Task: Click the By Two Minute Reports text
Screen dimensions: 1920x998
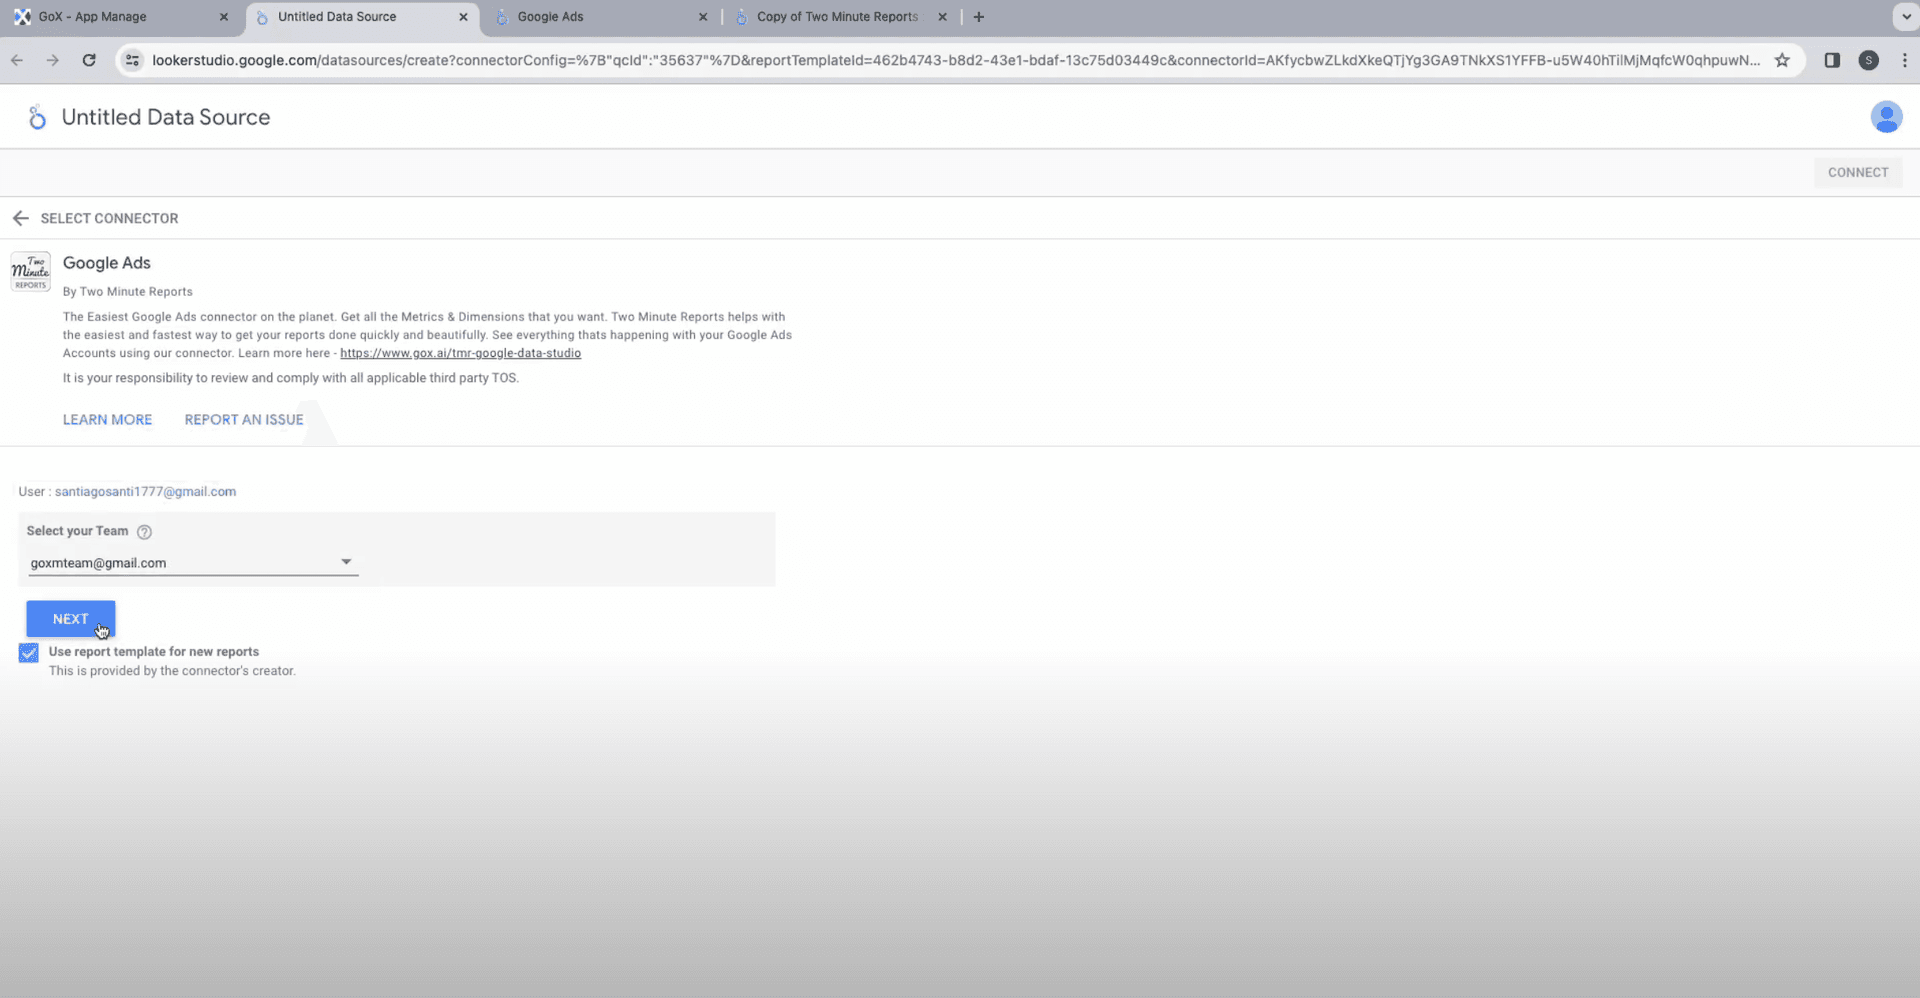Action: point(128,292)
